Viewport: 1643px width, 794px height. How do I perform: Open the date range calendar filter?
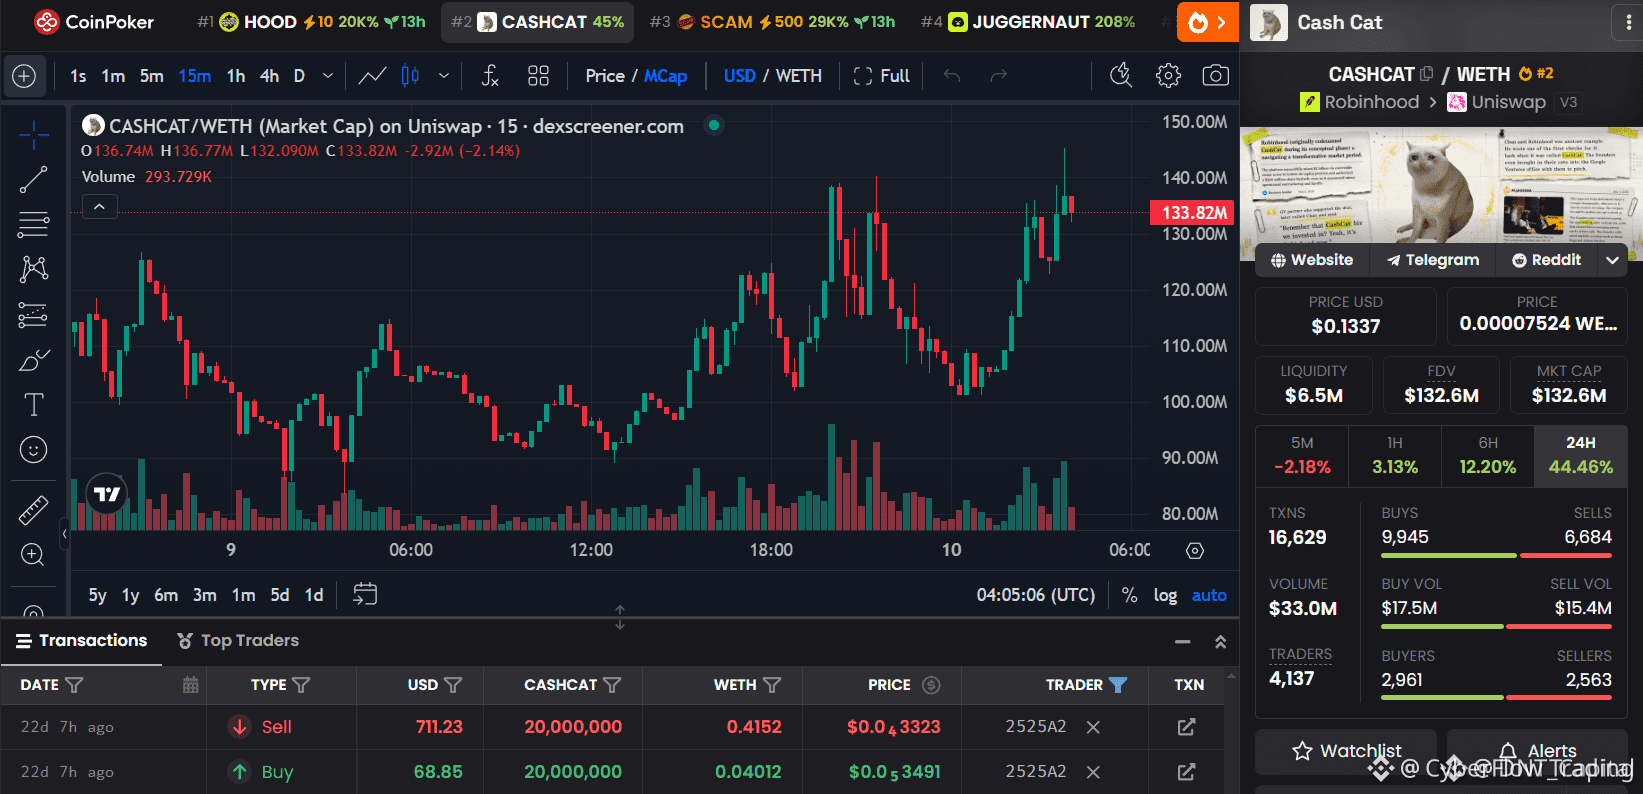[190, 685]
